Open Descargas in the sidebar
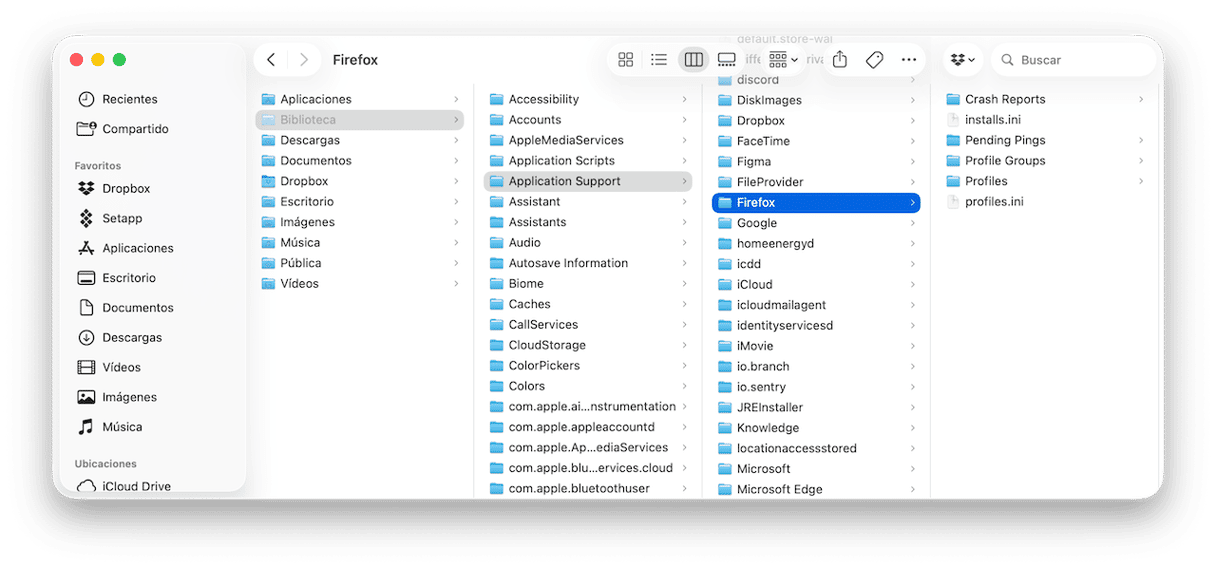This screenshot has width=1216, height=568. click(119, 337)
